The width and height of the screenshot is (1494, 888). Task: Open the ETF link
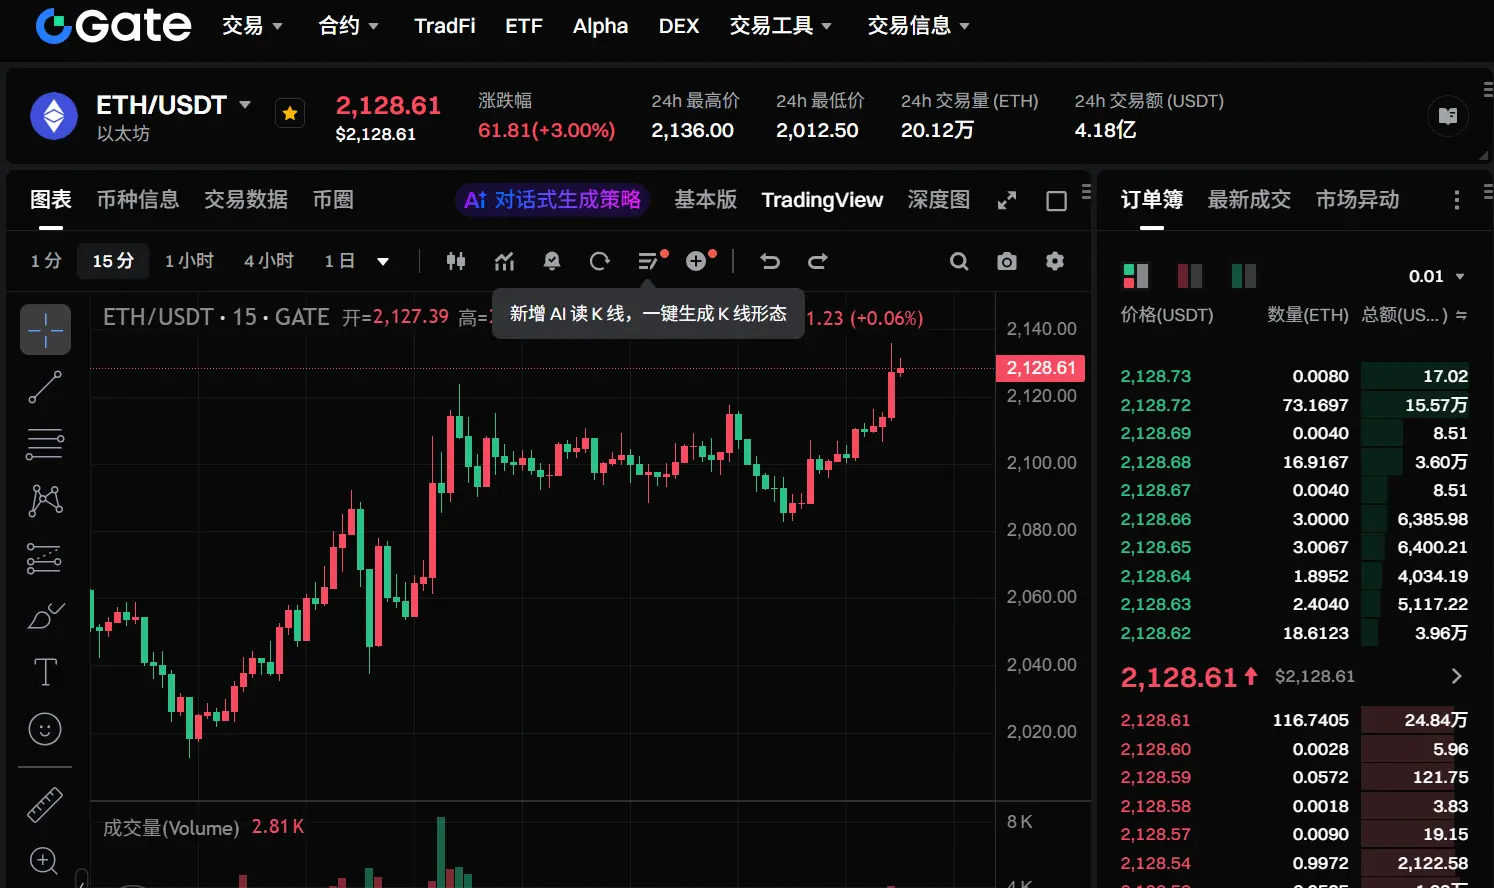[x=524, y=26]
